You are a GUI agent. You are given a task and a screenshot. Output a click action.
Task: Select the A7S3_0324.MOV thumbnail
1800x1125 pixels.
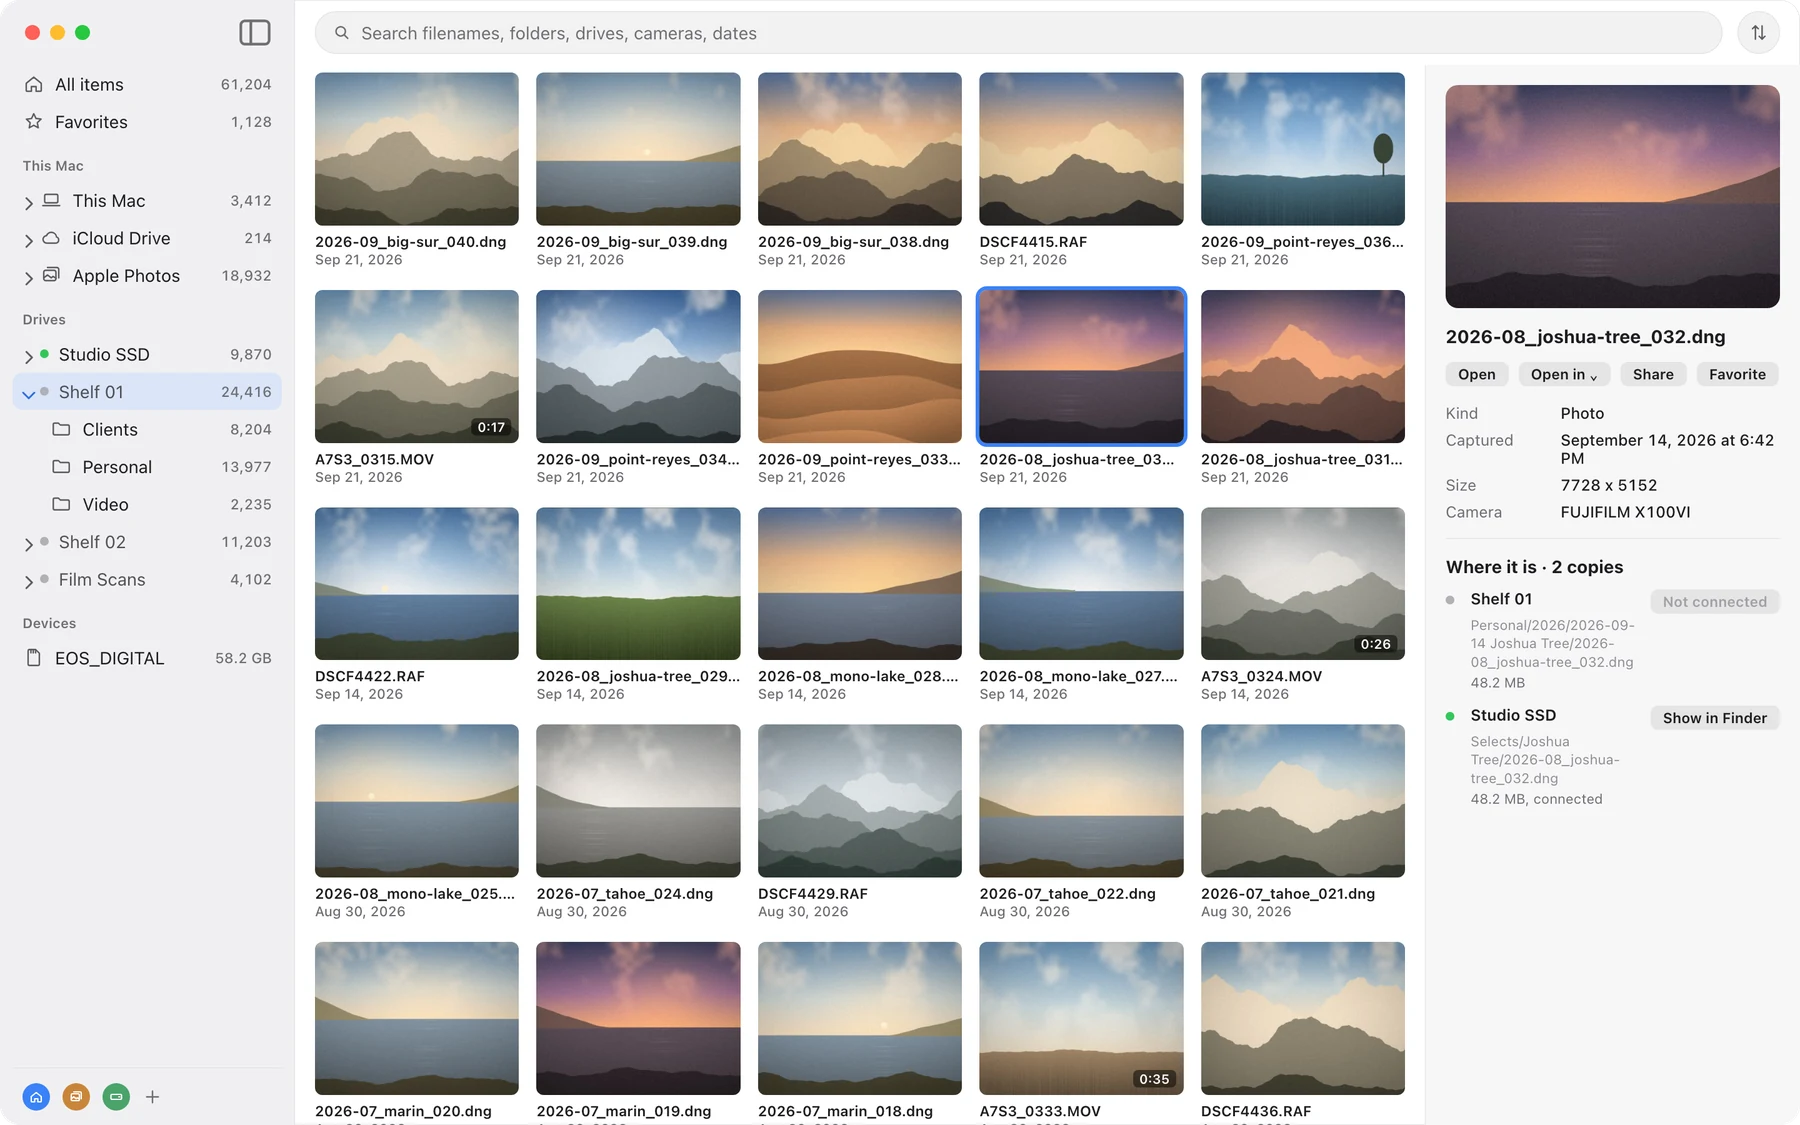pyautogui.click(x=1303, y=583)
